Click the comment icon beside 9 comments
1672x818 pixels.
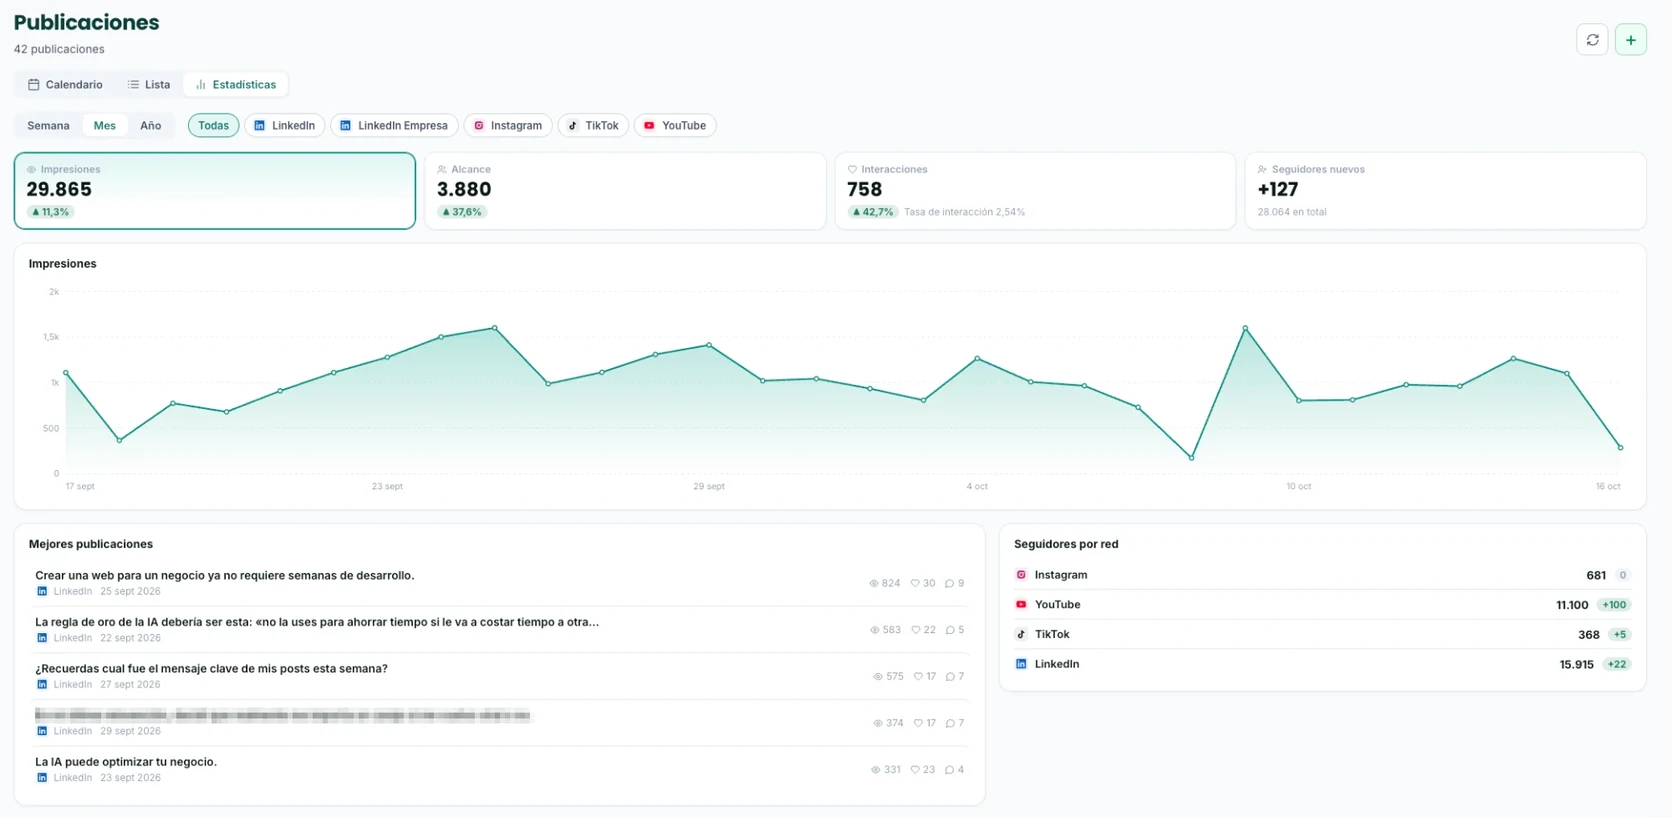coord(949,584)
